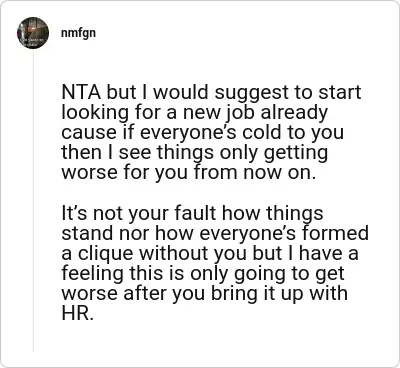Collapse the comment using the vertical thread line

[33, 200]
